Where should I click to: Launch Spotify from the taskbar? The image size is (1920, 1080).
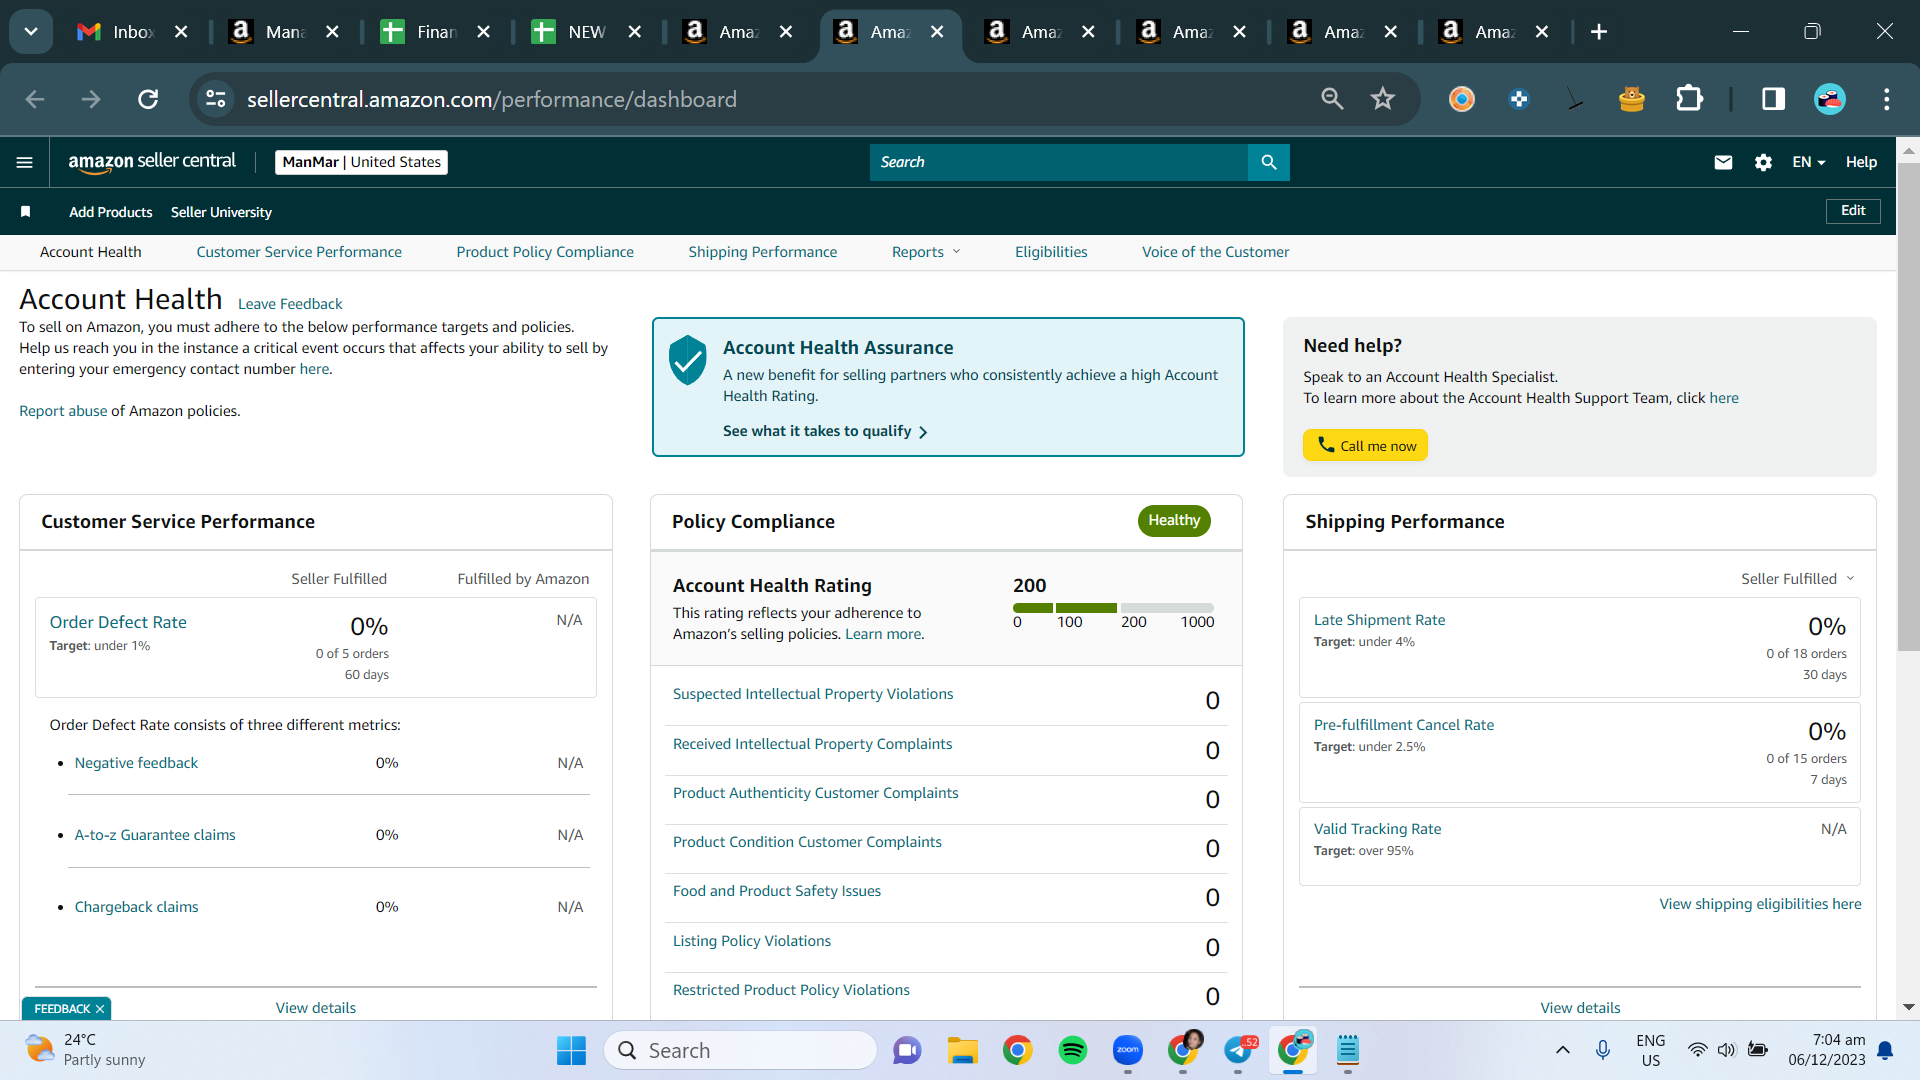click(x=1073, y=1050)
